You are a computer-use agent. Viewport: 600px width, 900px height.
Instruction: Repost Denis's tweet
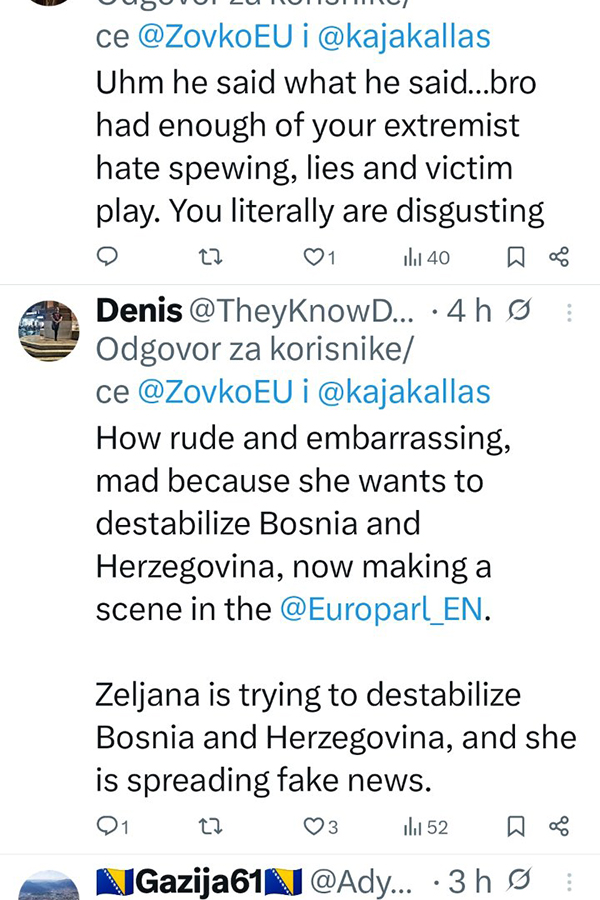click(211, 826)
